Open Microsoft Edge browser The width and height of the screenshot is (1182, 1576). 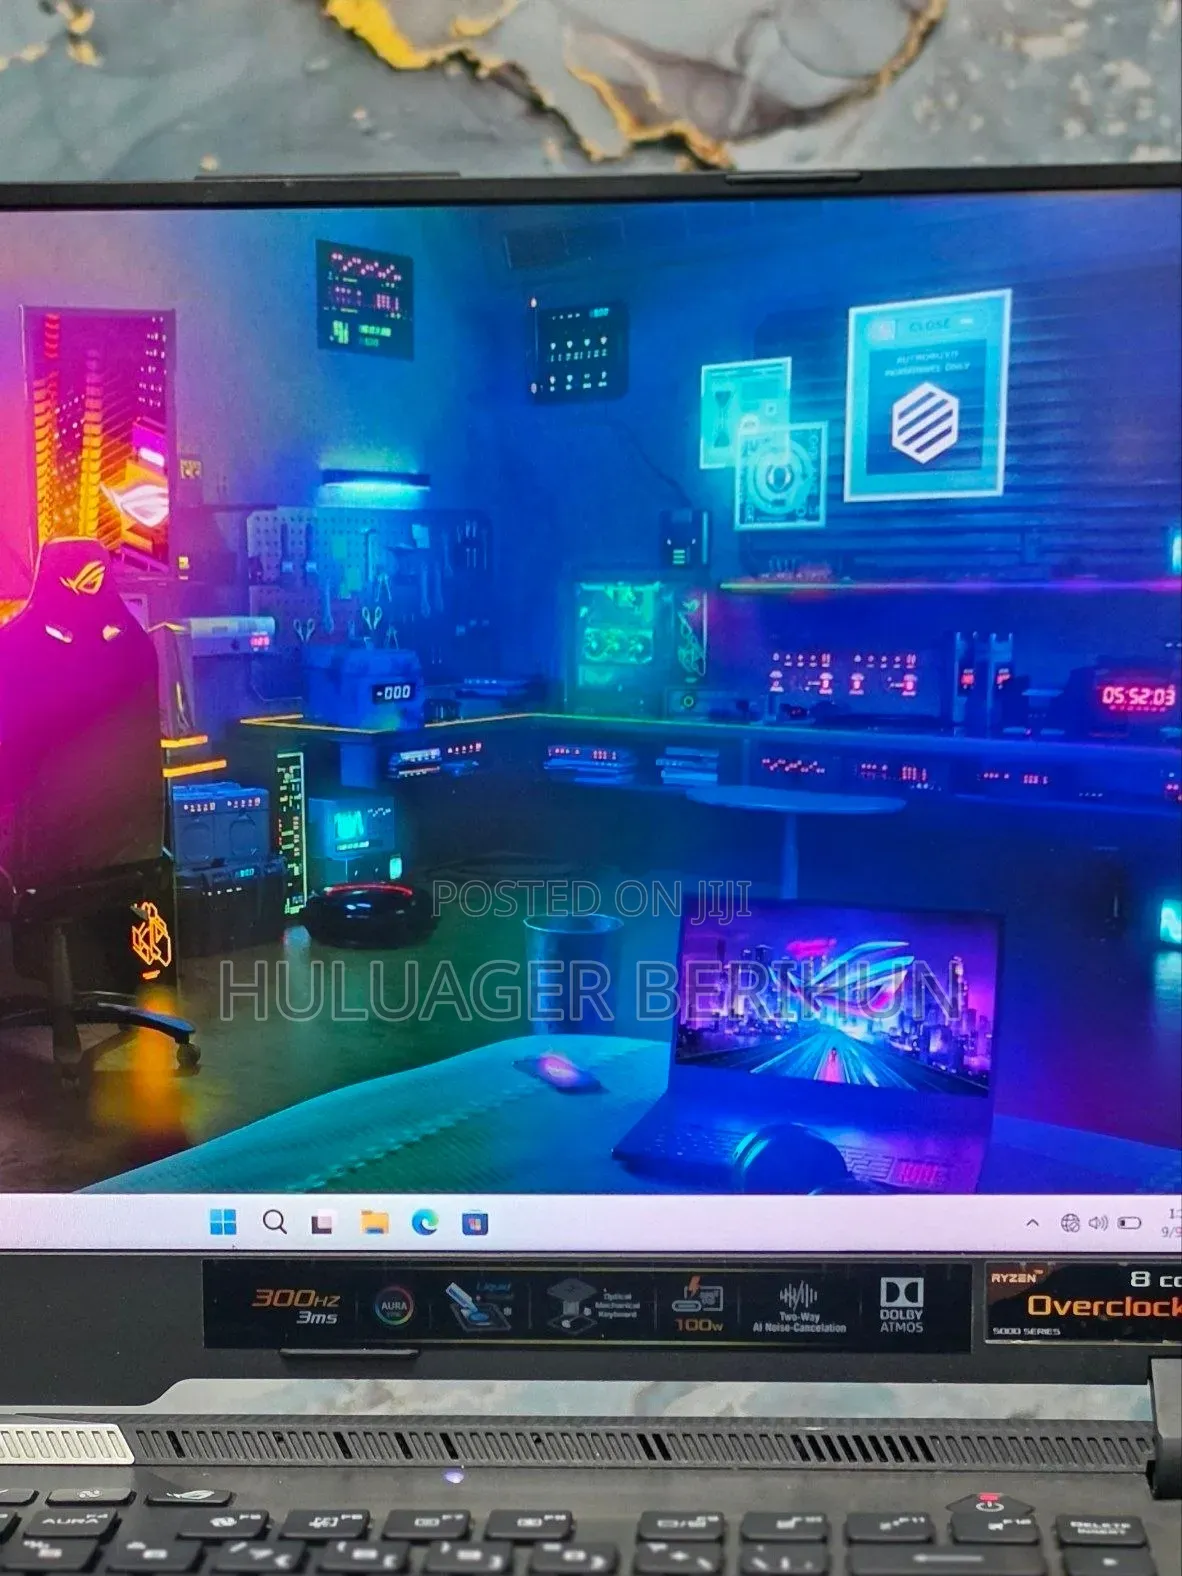coord(425,1222)
